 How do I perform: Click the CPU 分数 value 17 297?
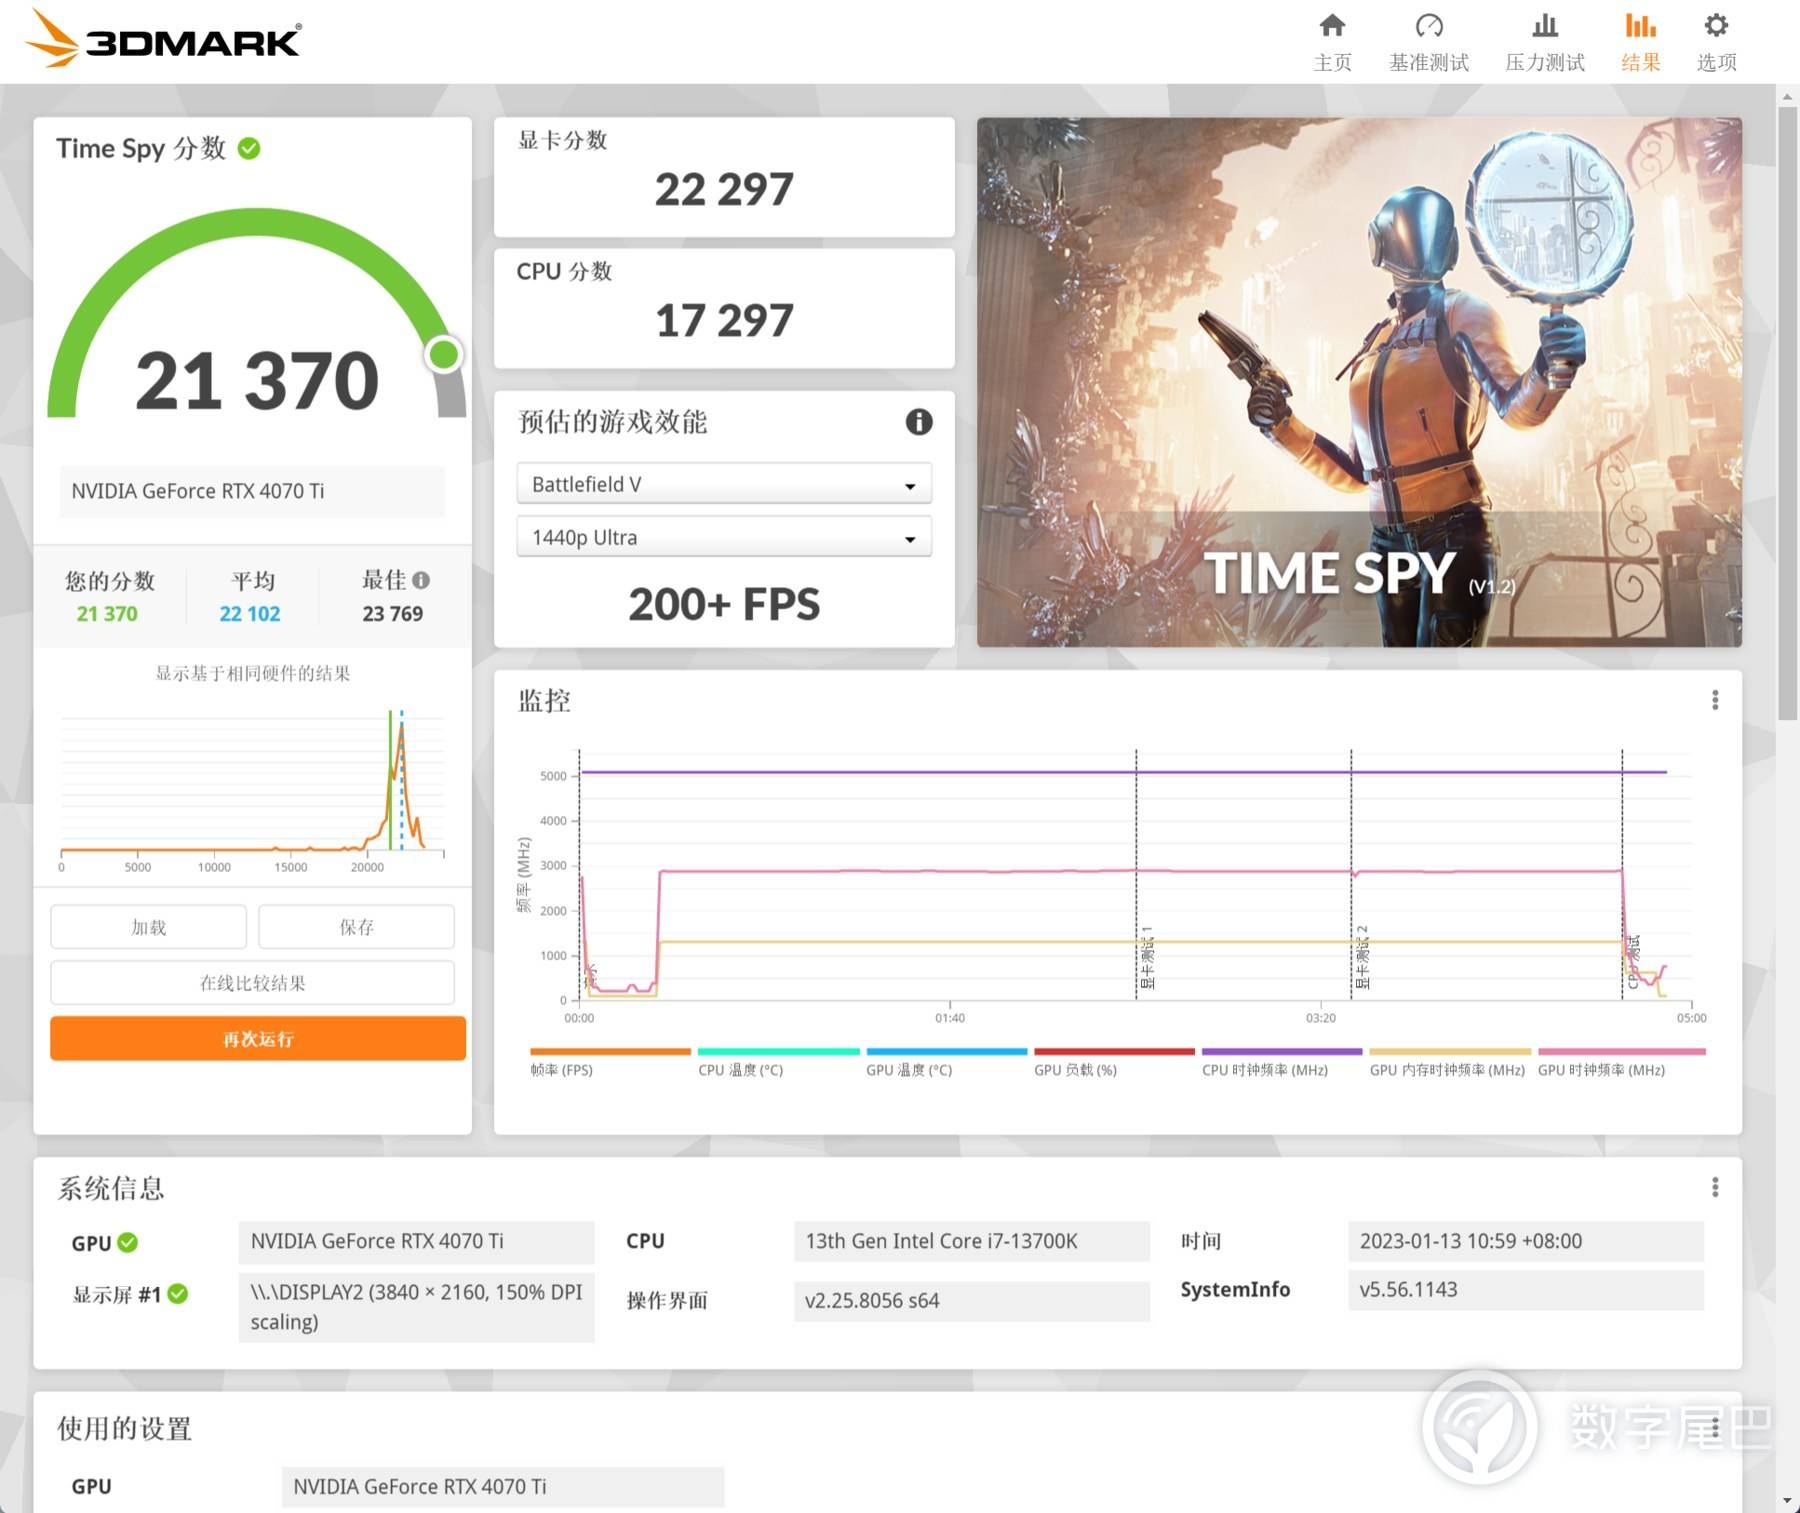tap(724, 321)
